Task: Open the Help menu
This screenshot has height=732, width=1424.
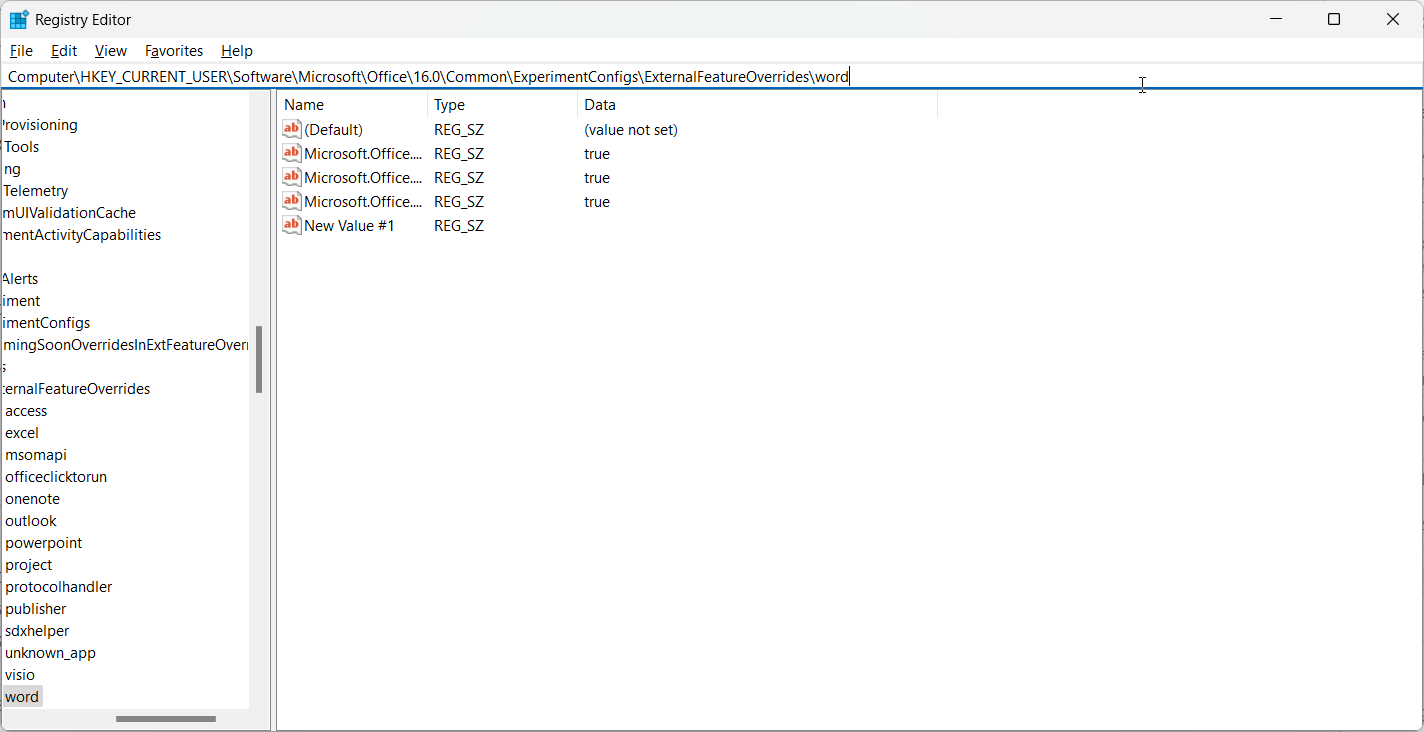Action: (x=237, y=50)
